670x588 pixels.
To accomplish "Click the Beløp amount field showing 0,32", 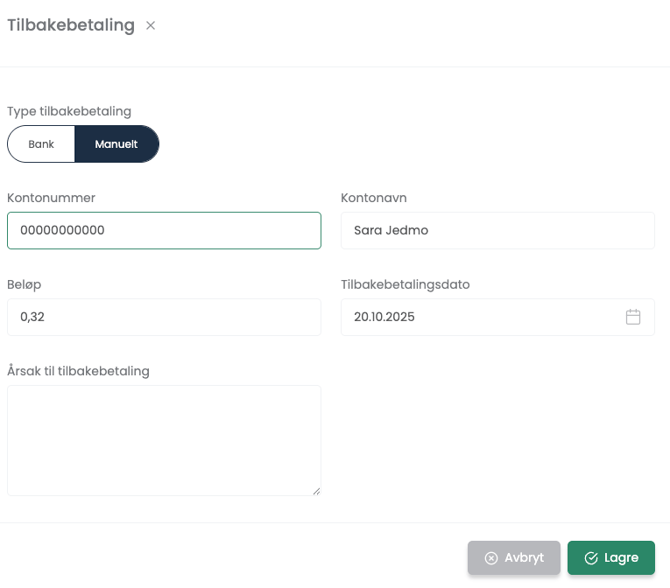I will coord(164,317).
